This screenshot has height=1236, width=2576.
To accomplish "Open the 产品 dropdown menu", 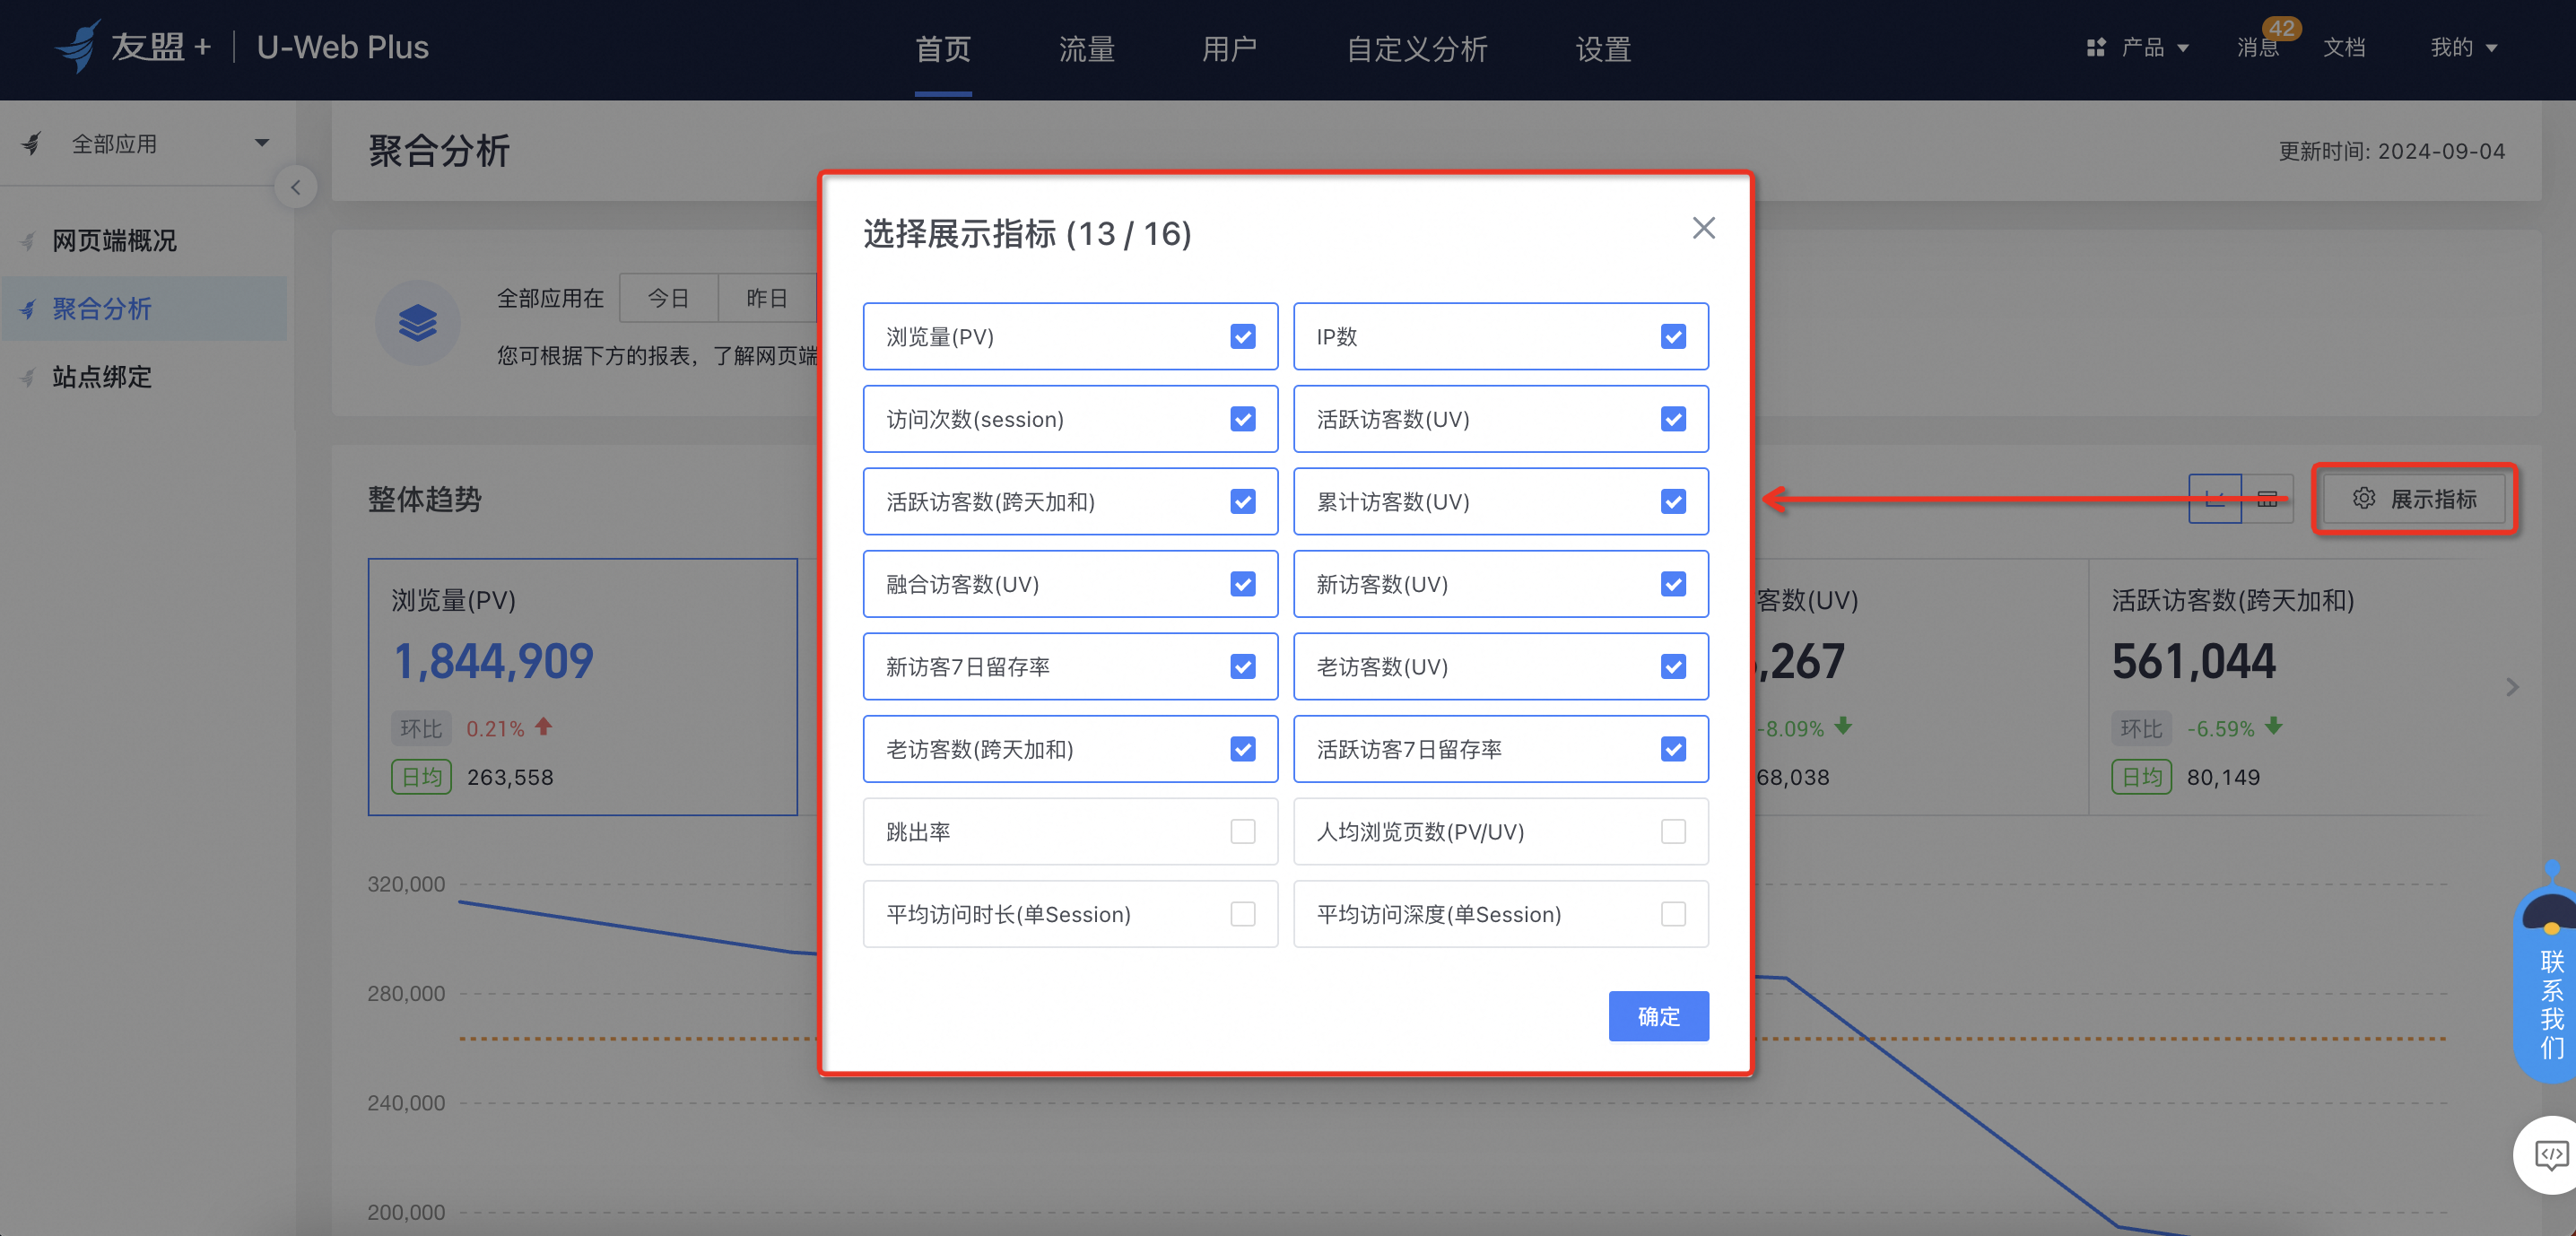I will 2138,47.
